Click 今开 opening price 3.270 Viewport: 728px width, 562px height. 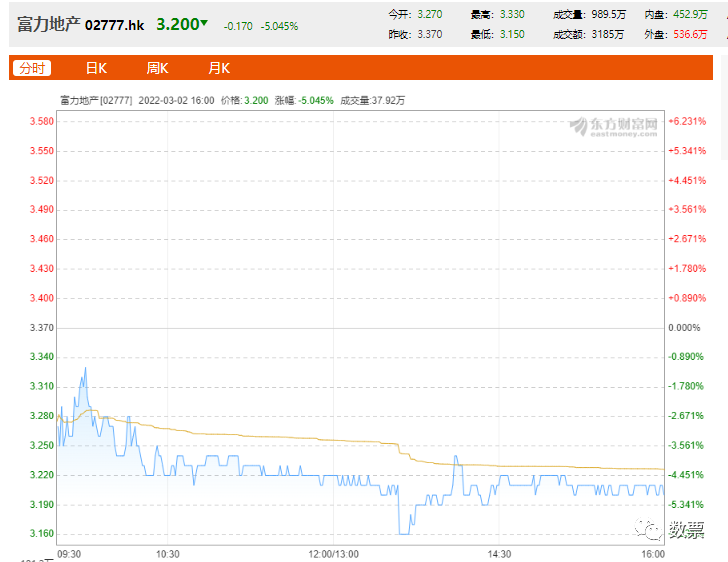[x=430, y=14]
